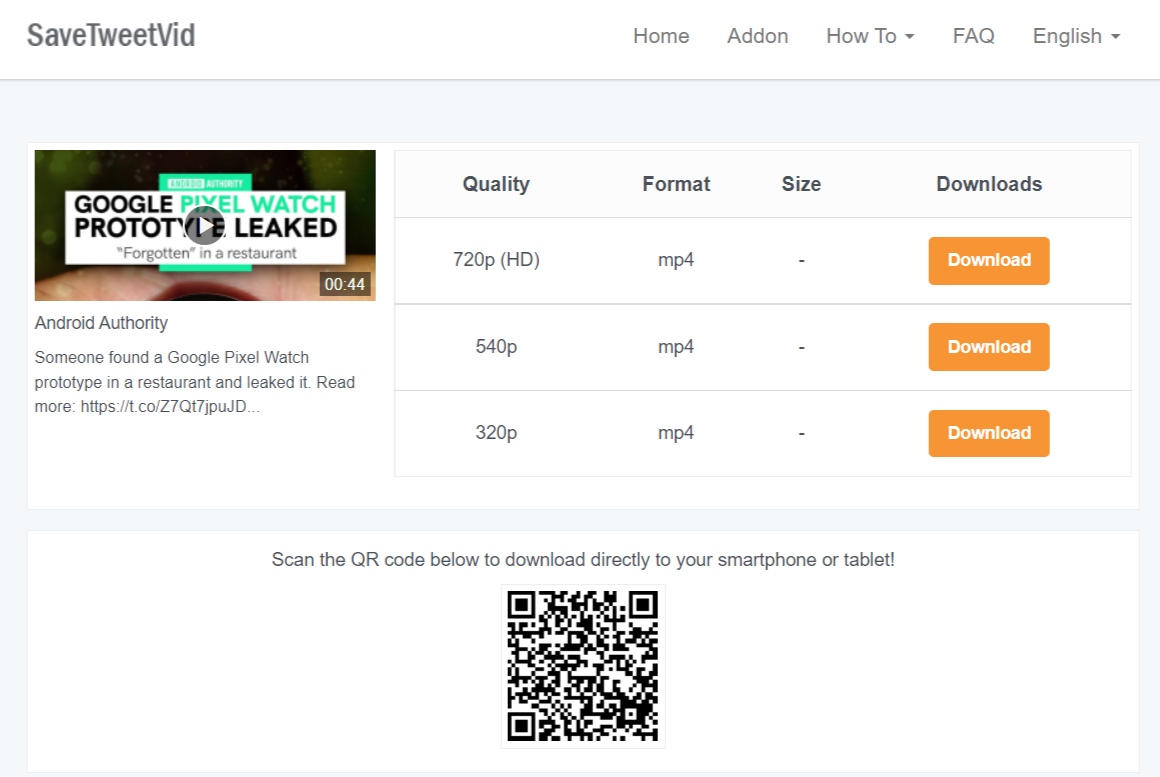Click the SaveTweetVid logo
This screenshot has height=777, width=1160.
[111, 36]
